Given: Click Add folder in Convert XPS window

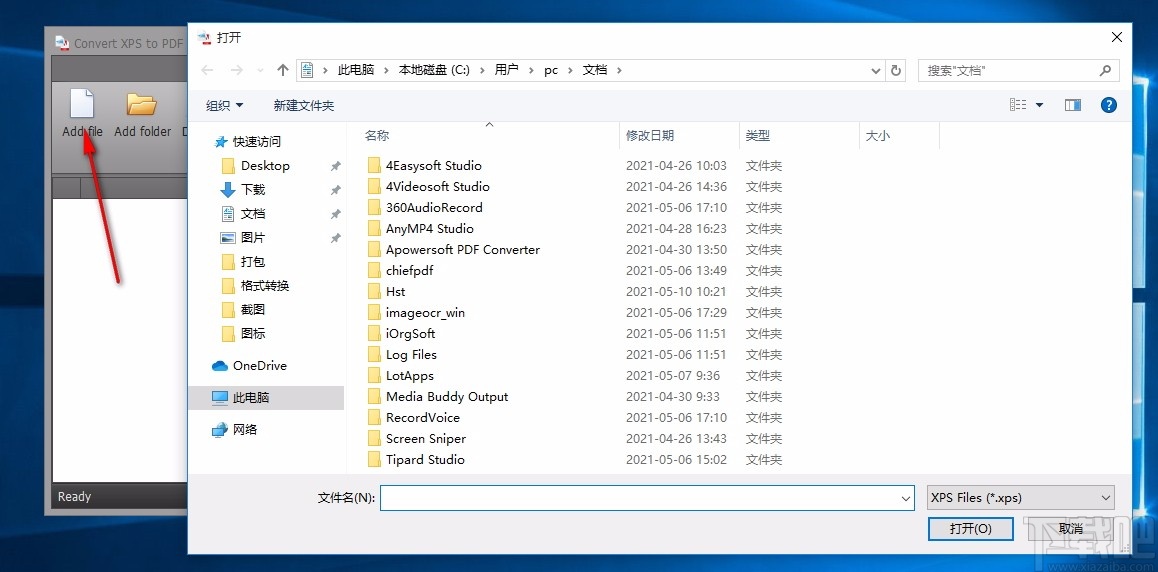Looking at the screenshot, I should [143, 112].
